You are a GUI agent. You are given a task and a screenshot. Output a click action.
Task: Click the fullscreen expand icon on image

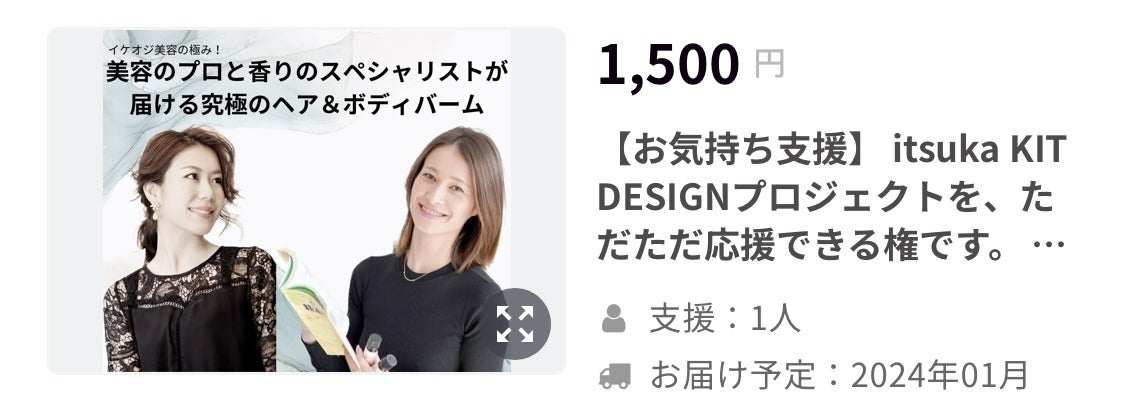[515, 324]
